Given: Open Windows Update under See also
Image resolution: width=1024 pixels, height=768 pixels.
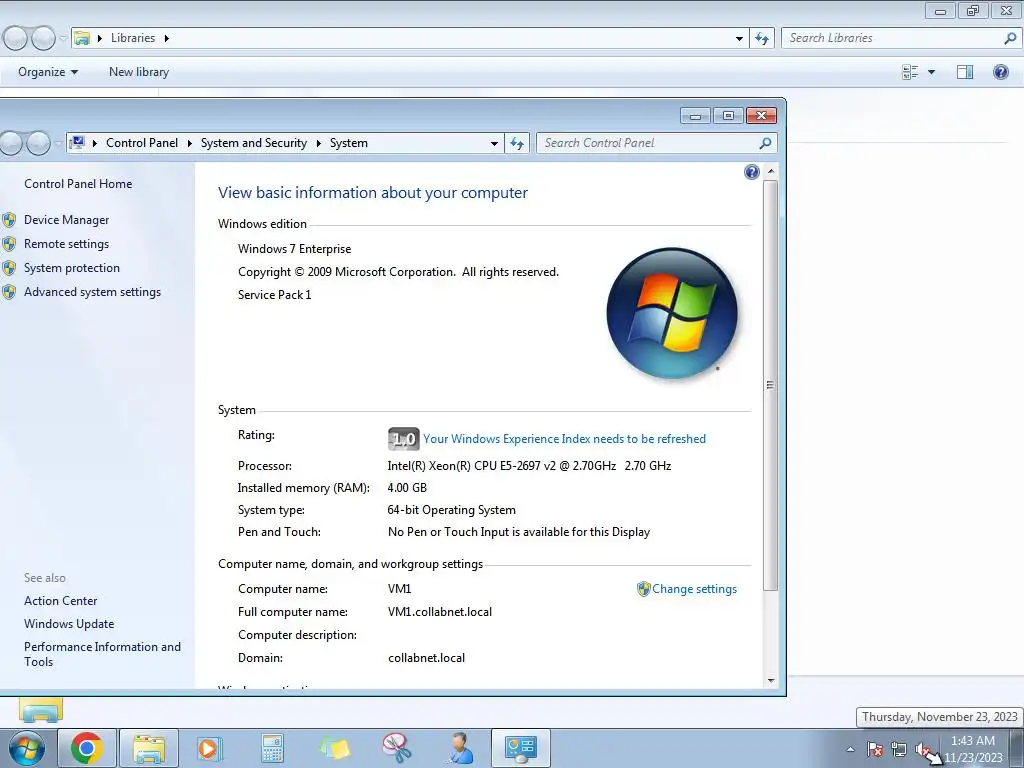Looking at the screenshot, I should pos(69,624).
